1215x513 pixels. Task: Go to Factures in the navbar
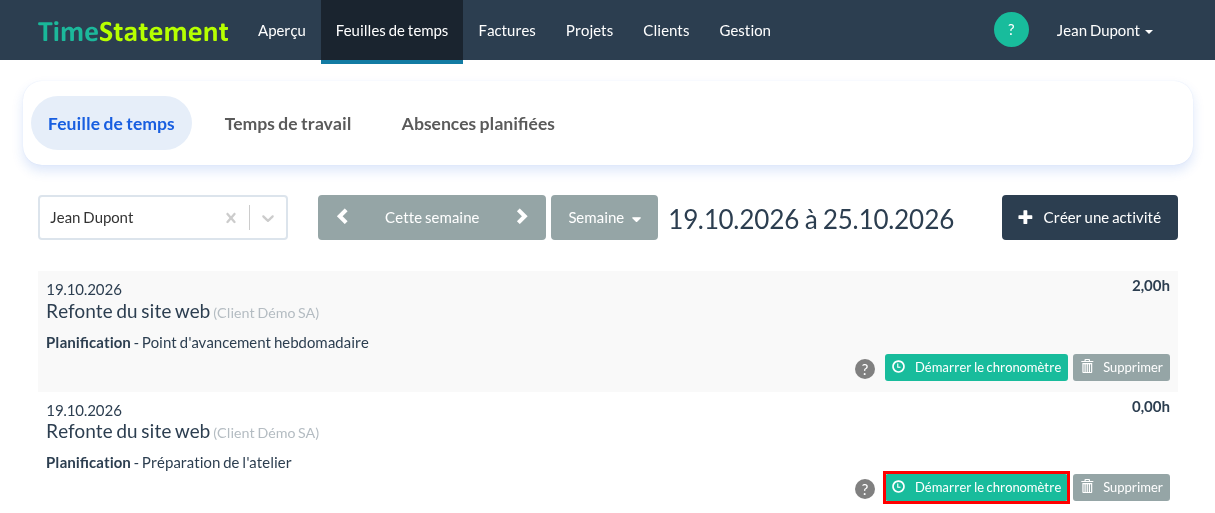pyautogui.click(x=507, y=30)
